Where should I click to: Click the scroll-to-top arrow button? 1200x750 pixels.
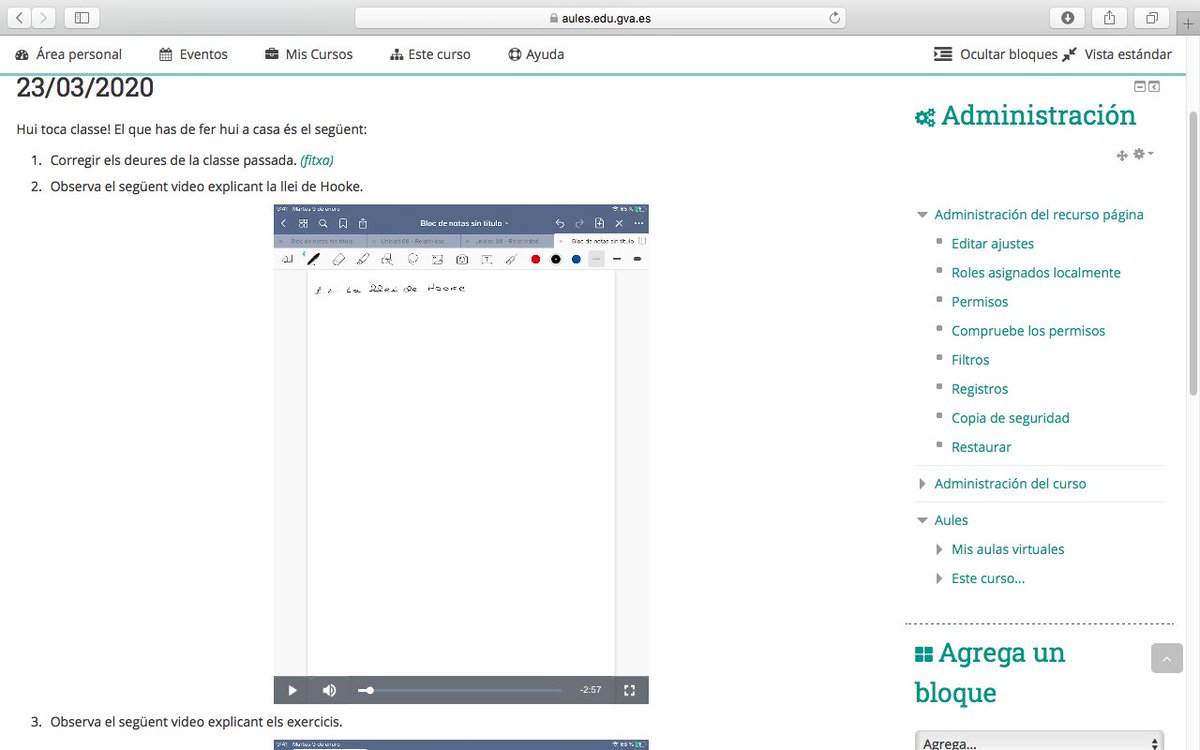point(1167,658)
